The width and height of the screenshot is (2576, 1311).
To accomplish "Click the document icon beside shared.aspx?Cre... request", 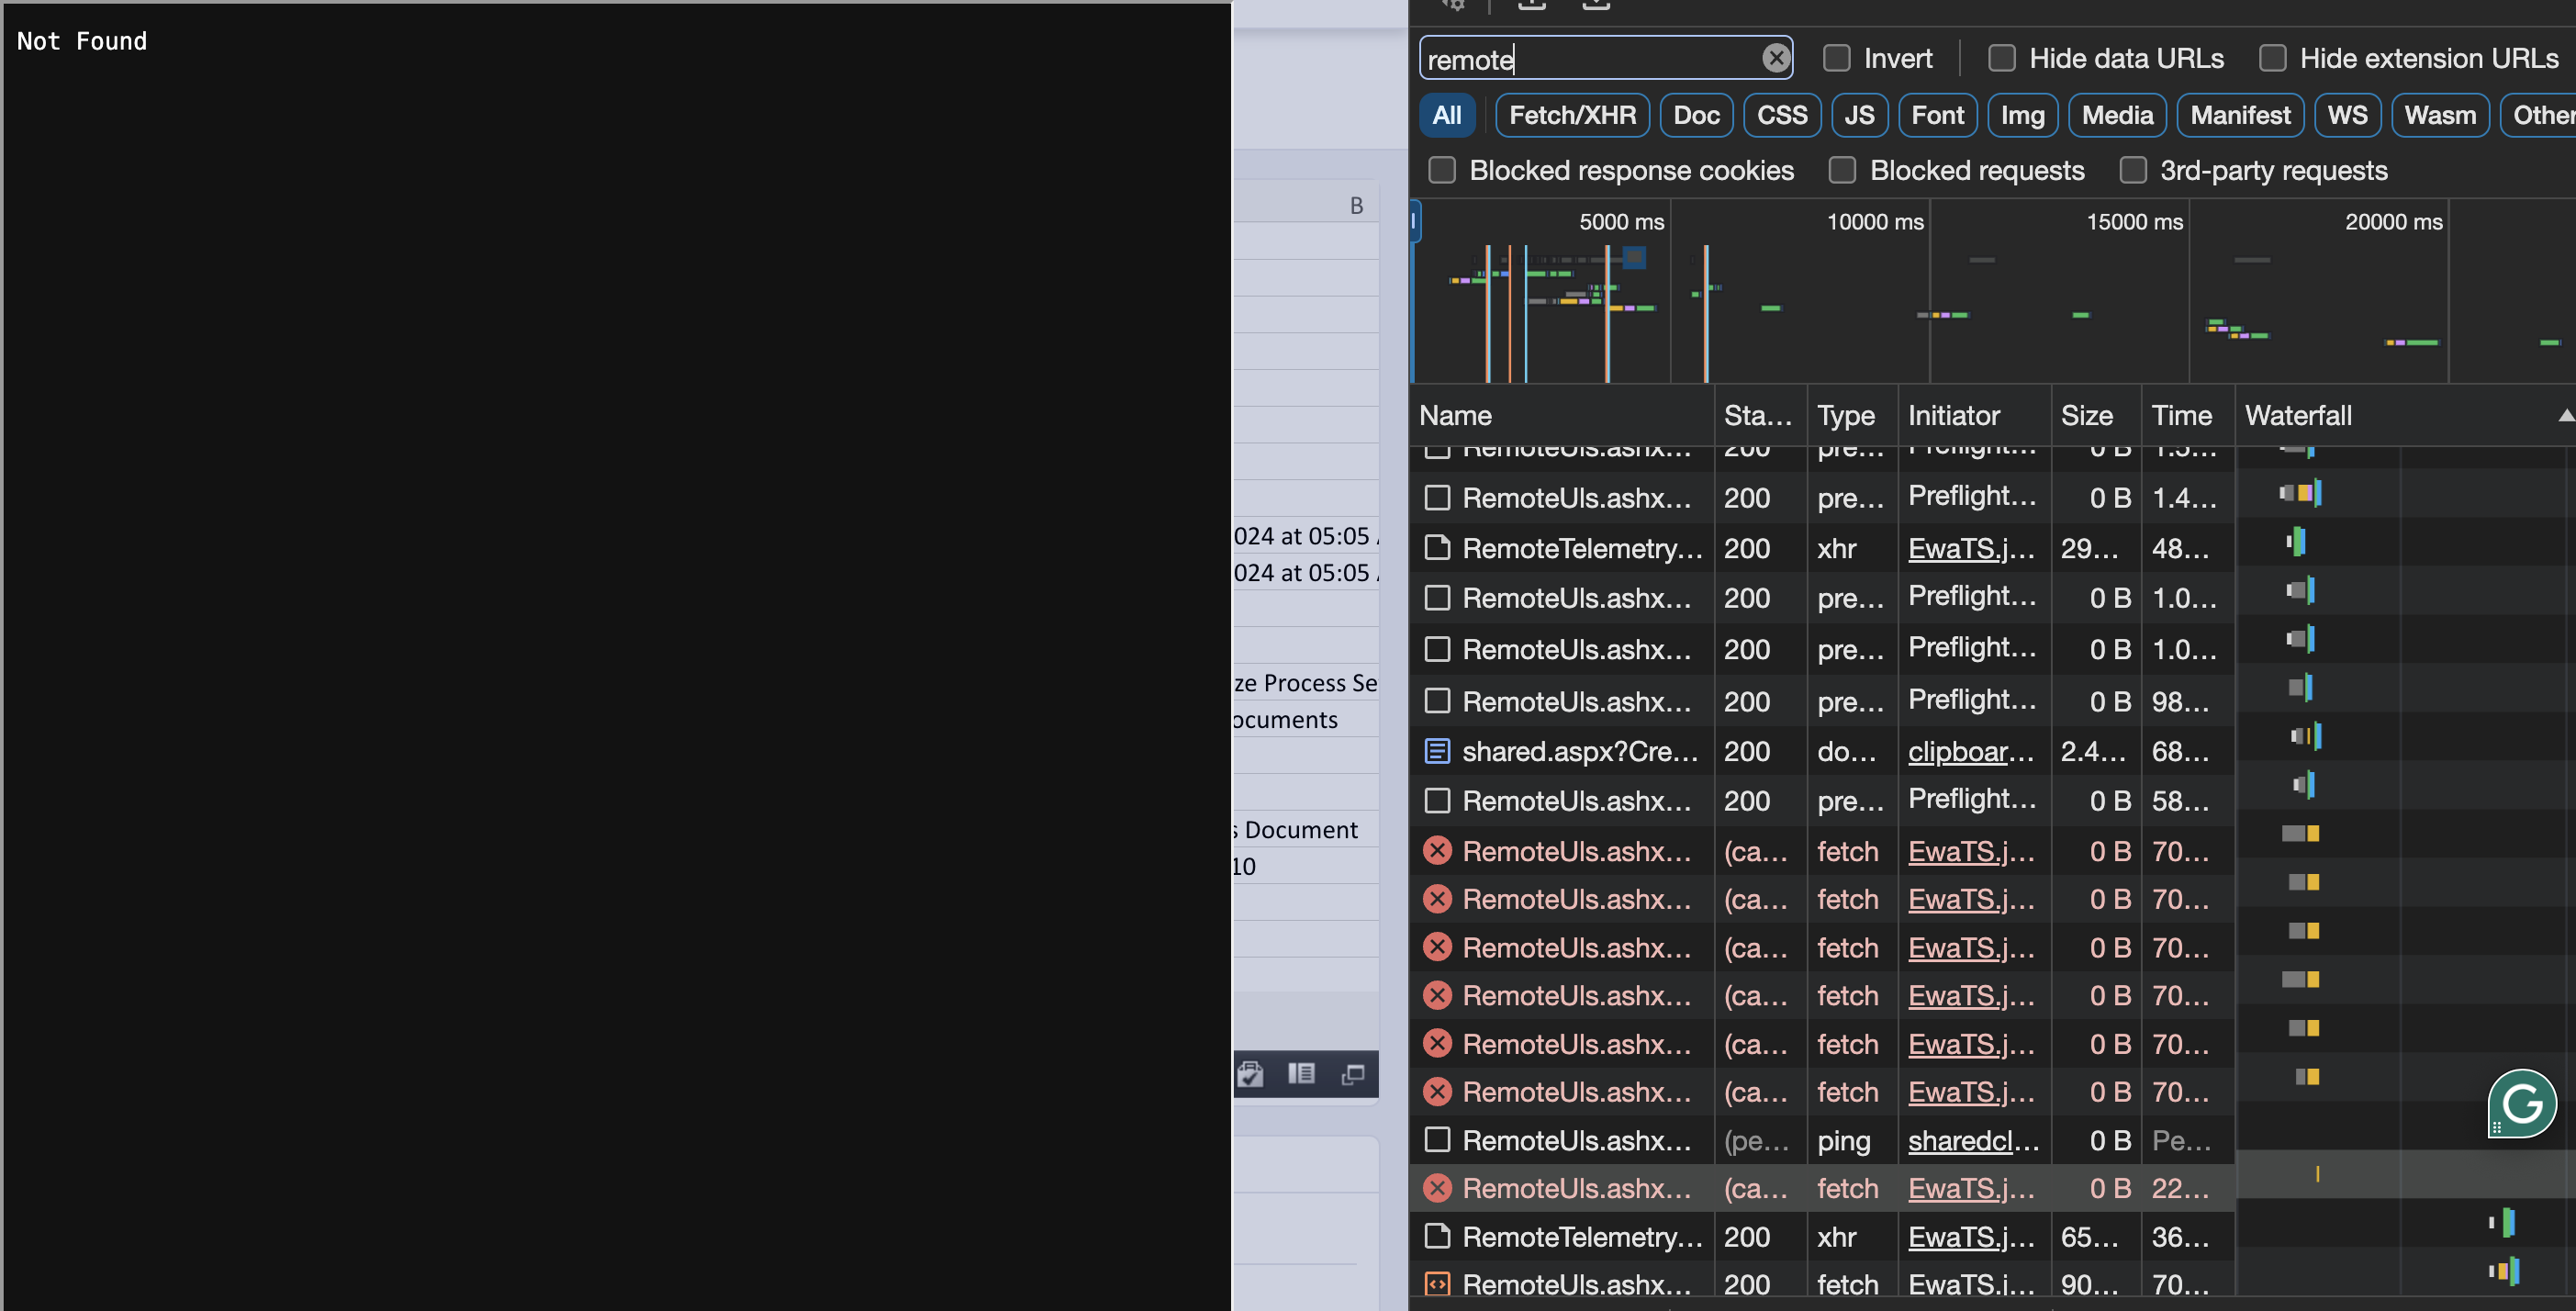I will pos(1437,750).
